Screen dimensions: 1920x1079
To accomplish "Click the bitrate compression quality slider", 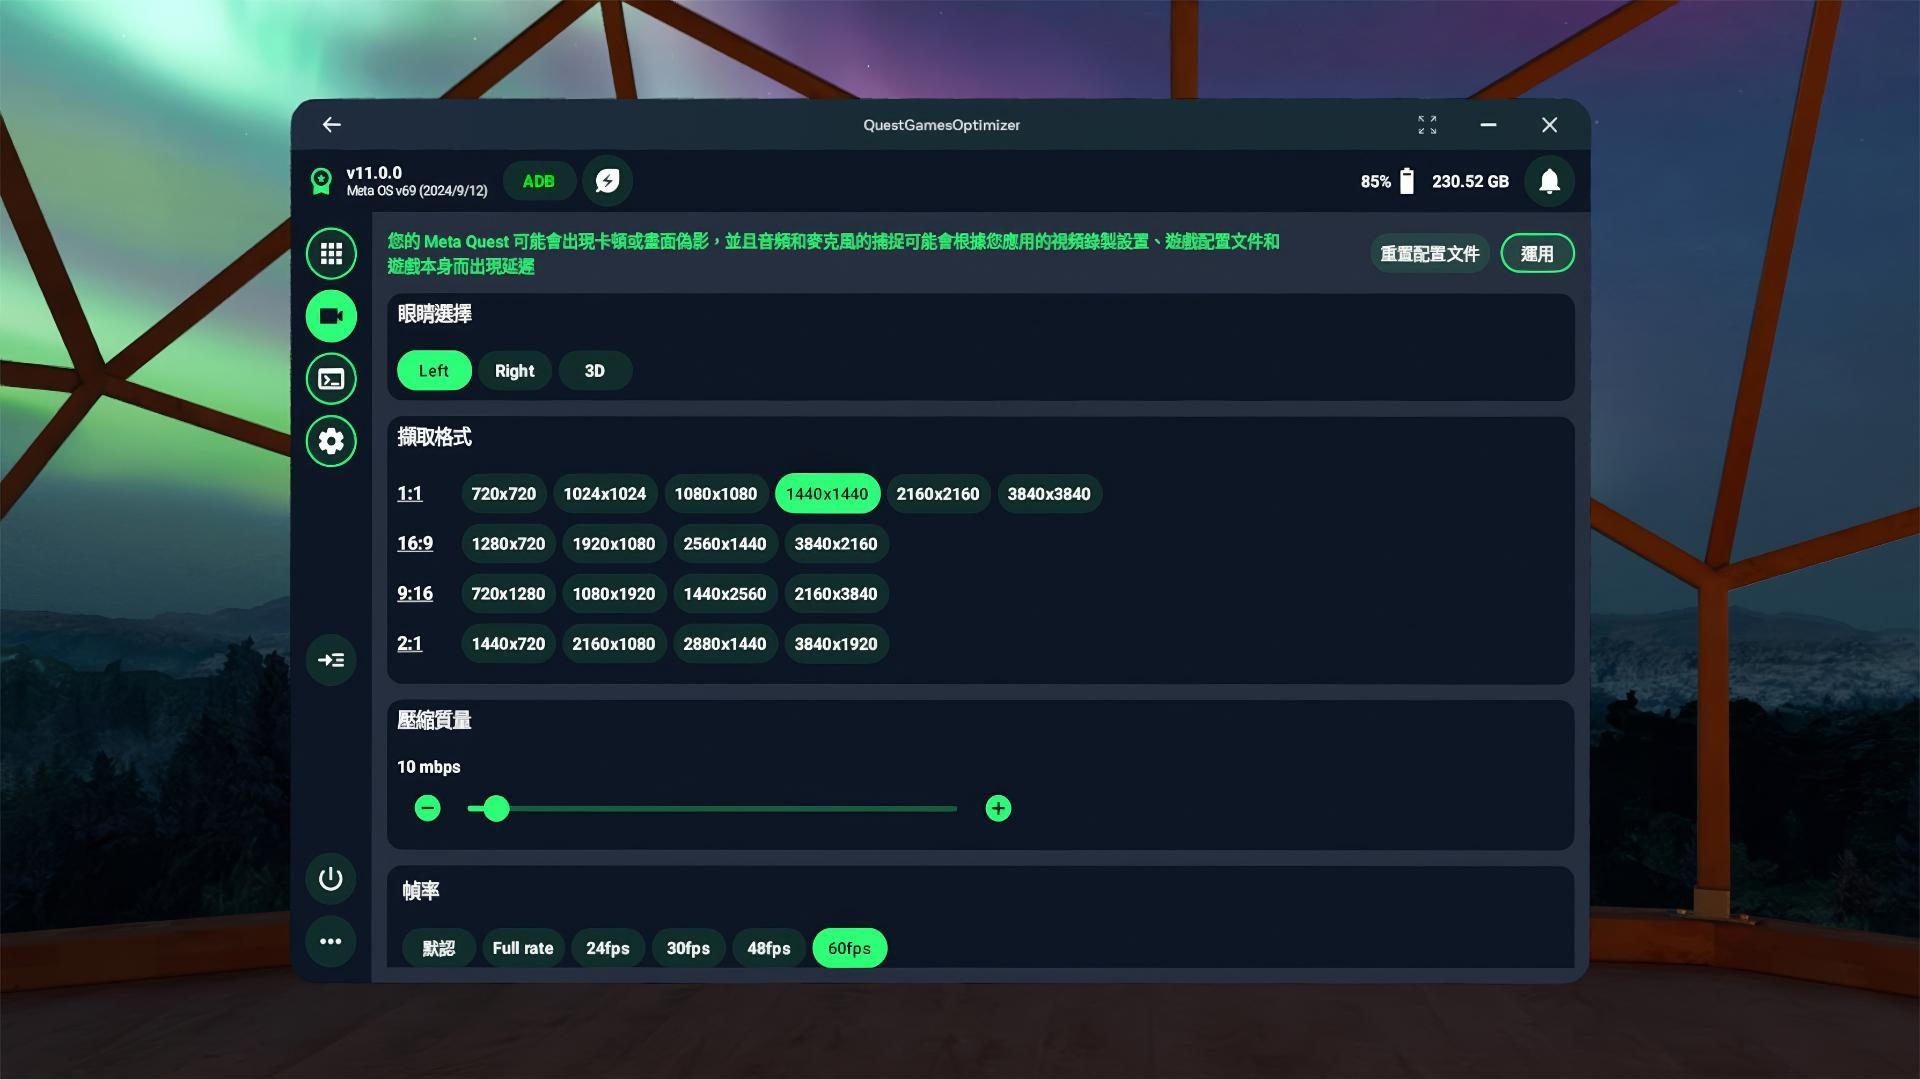I will [x=712, y=809].
